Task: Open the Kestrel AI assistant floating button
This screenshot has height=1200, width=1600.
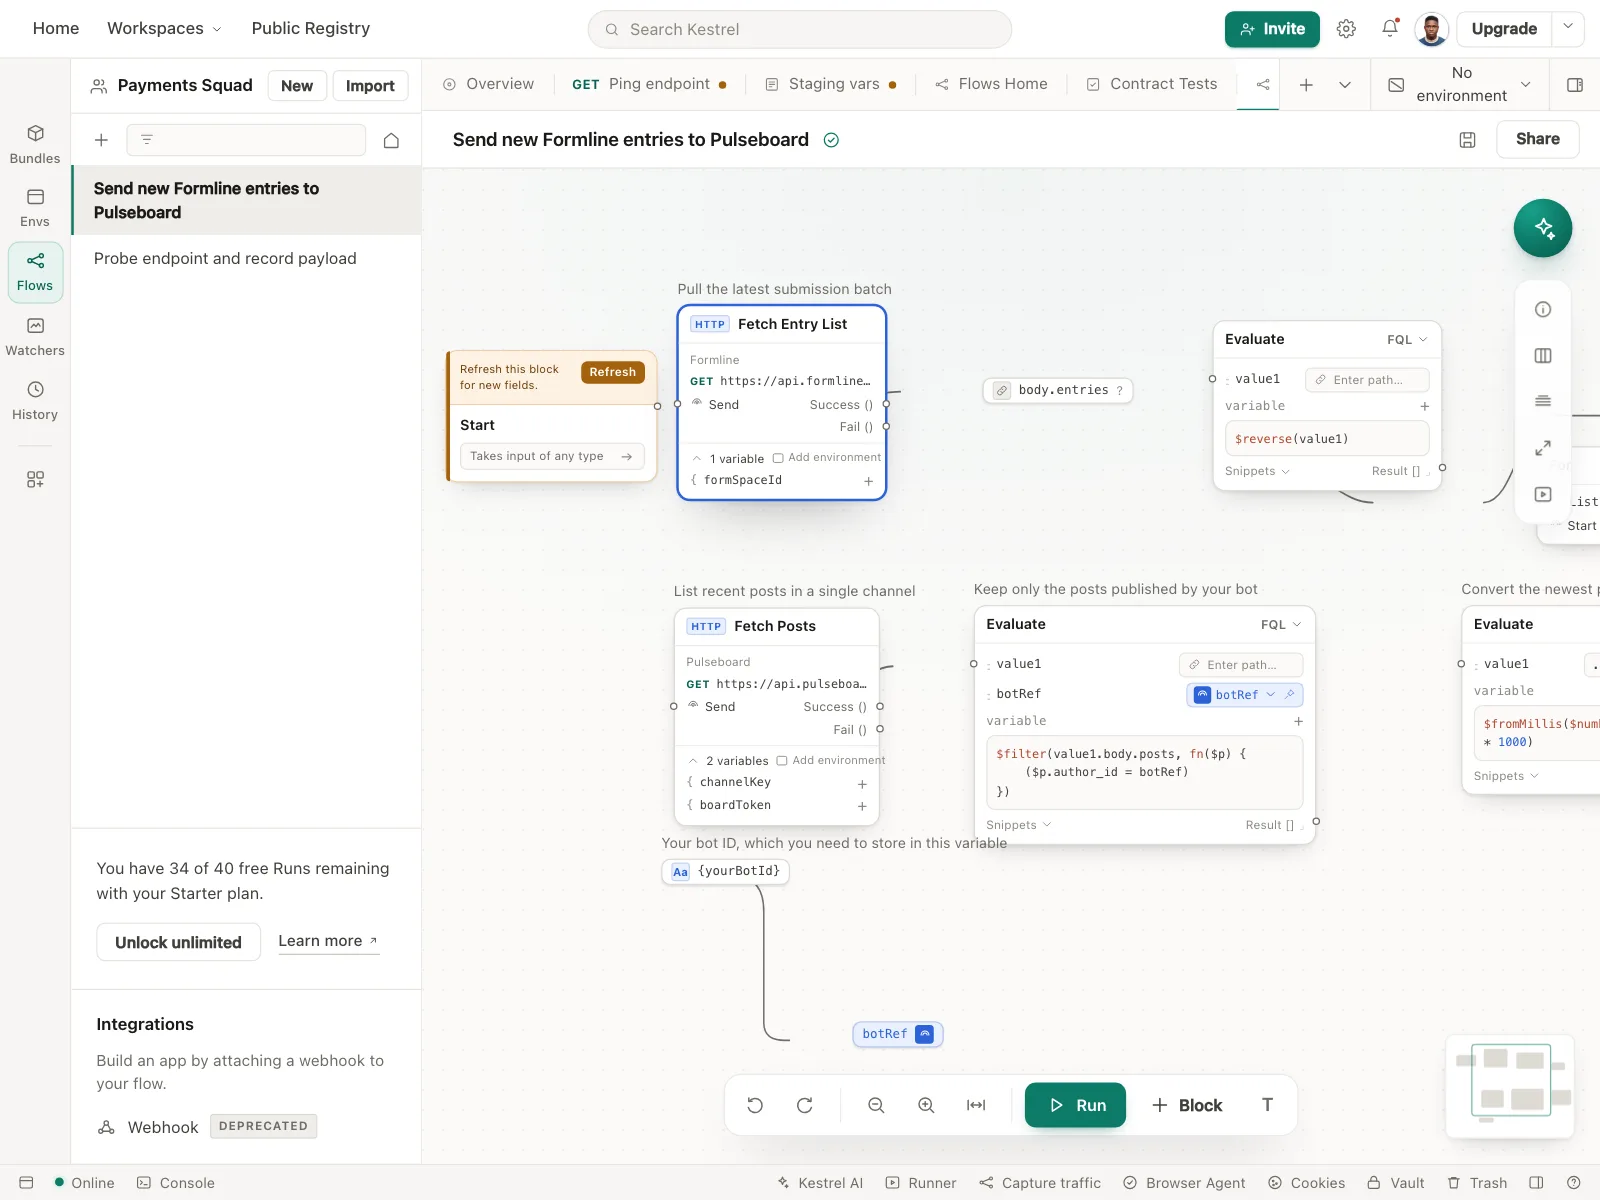Action: coord(1542,228)
